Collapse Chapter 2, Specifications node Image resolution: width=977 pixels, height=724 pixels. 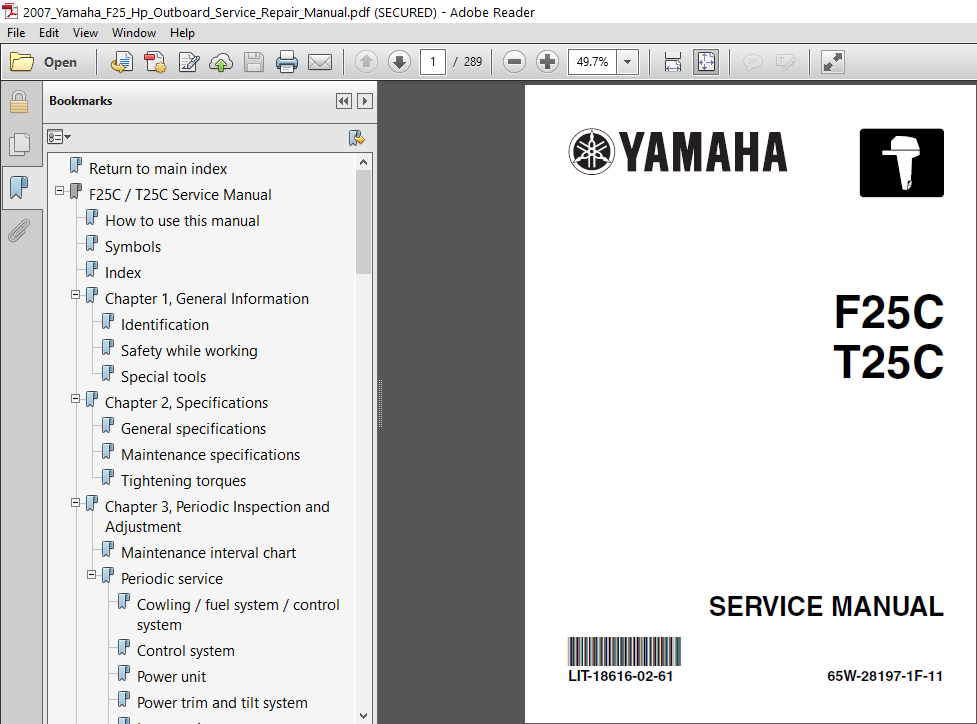[75, 399]
